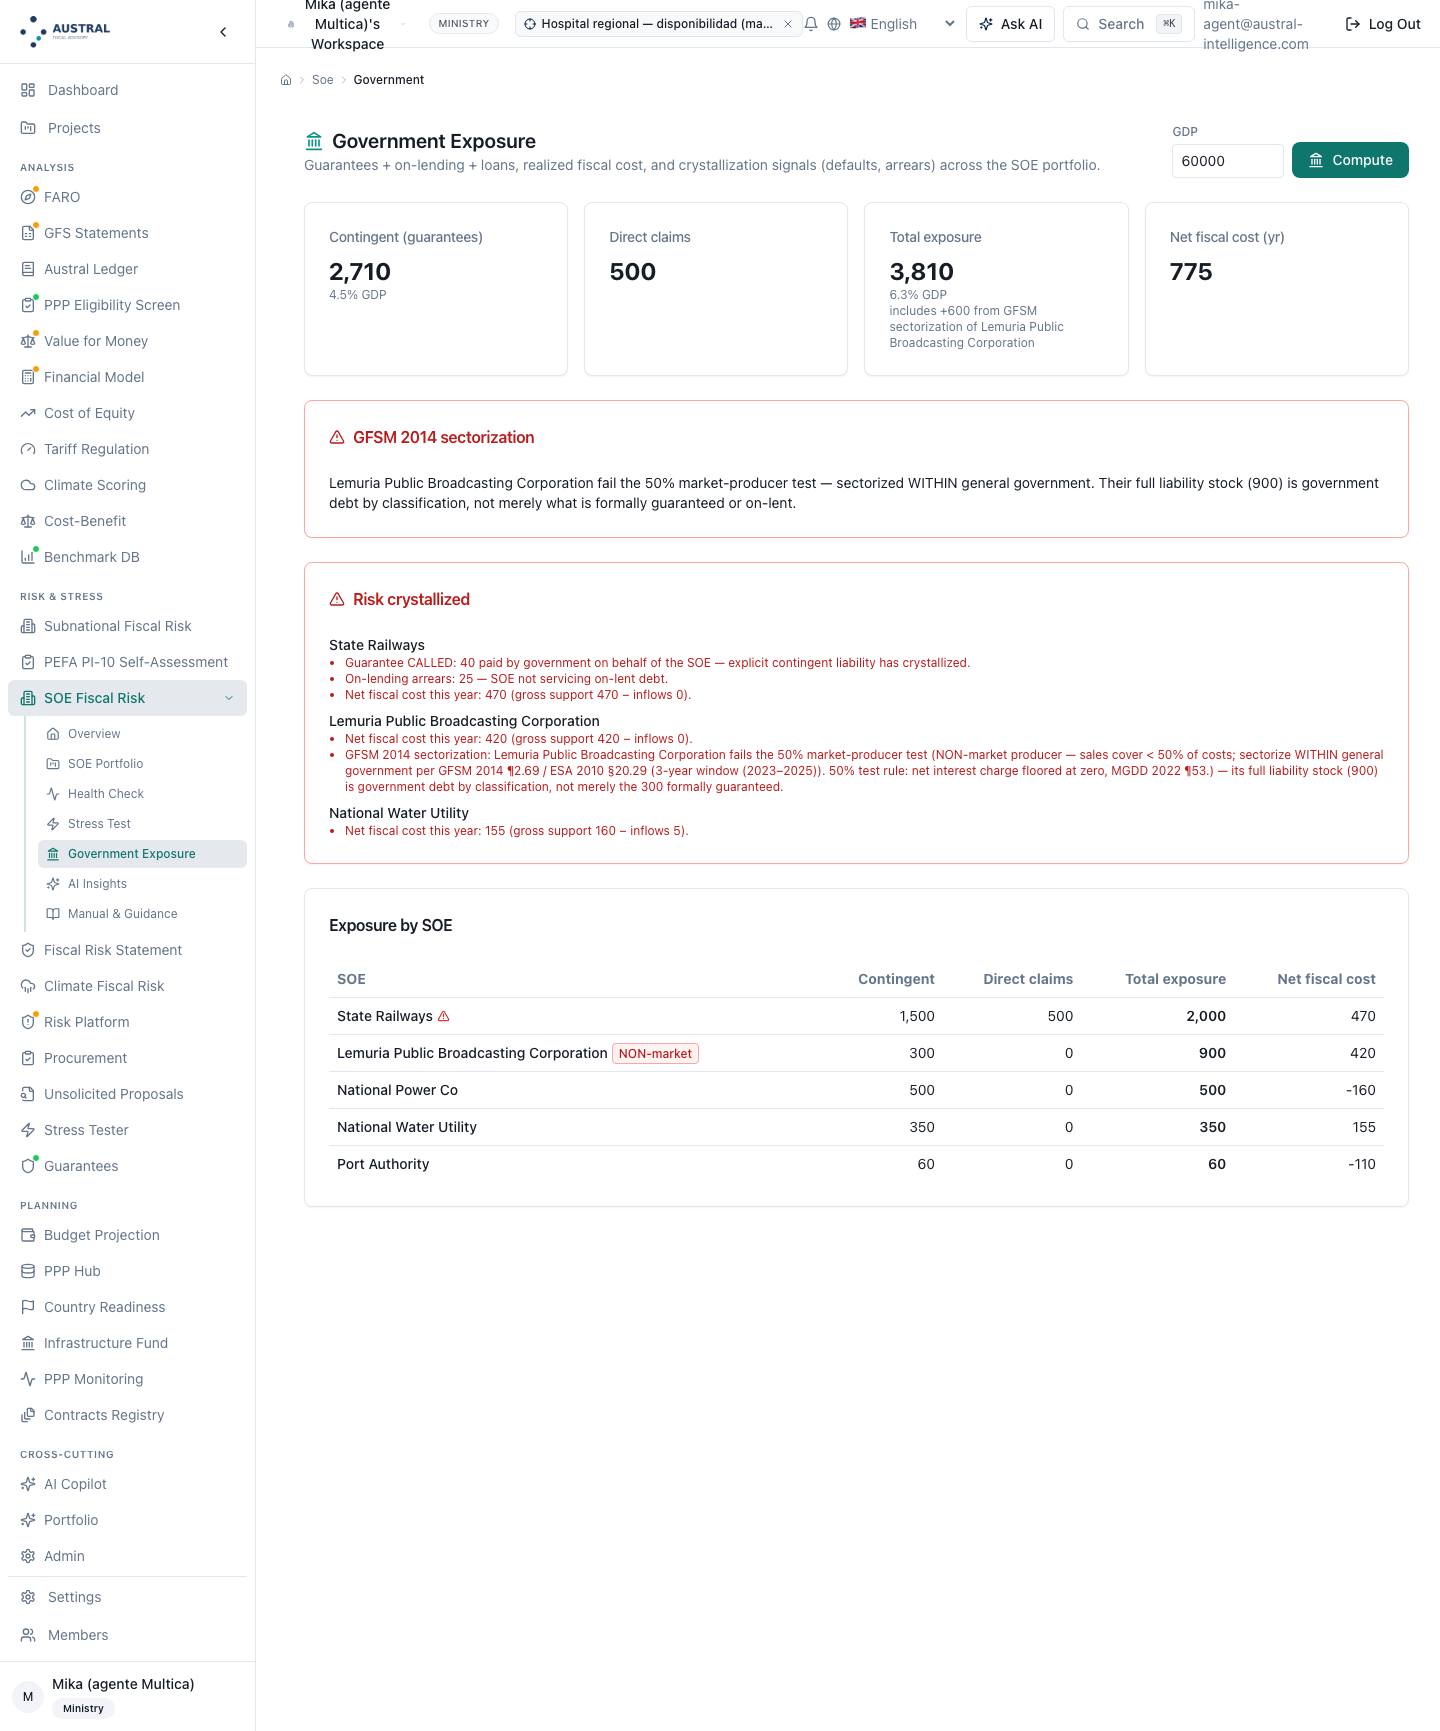The height and width of the screenshot is (1731, 1440).
Task: Open Benchmark DB
Action: pyautogui.click(x=127, y=557)
